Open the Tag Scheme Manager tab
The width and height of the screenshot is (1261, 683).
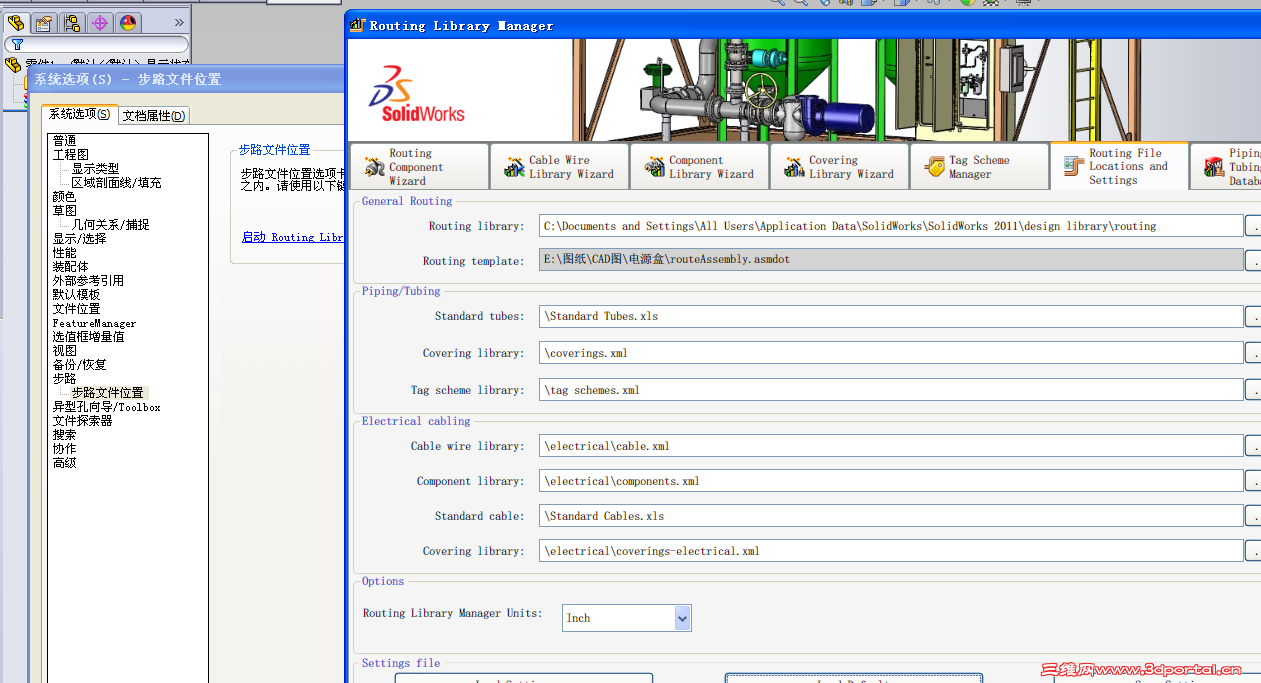point(979,167)
